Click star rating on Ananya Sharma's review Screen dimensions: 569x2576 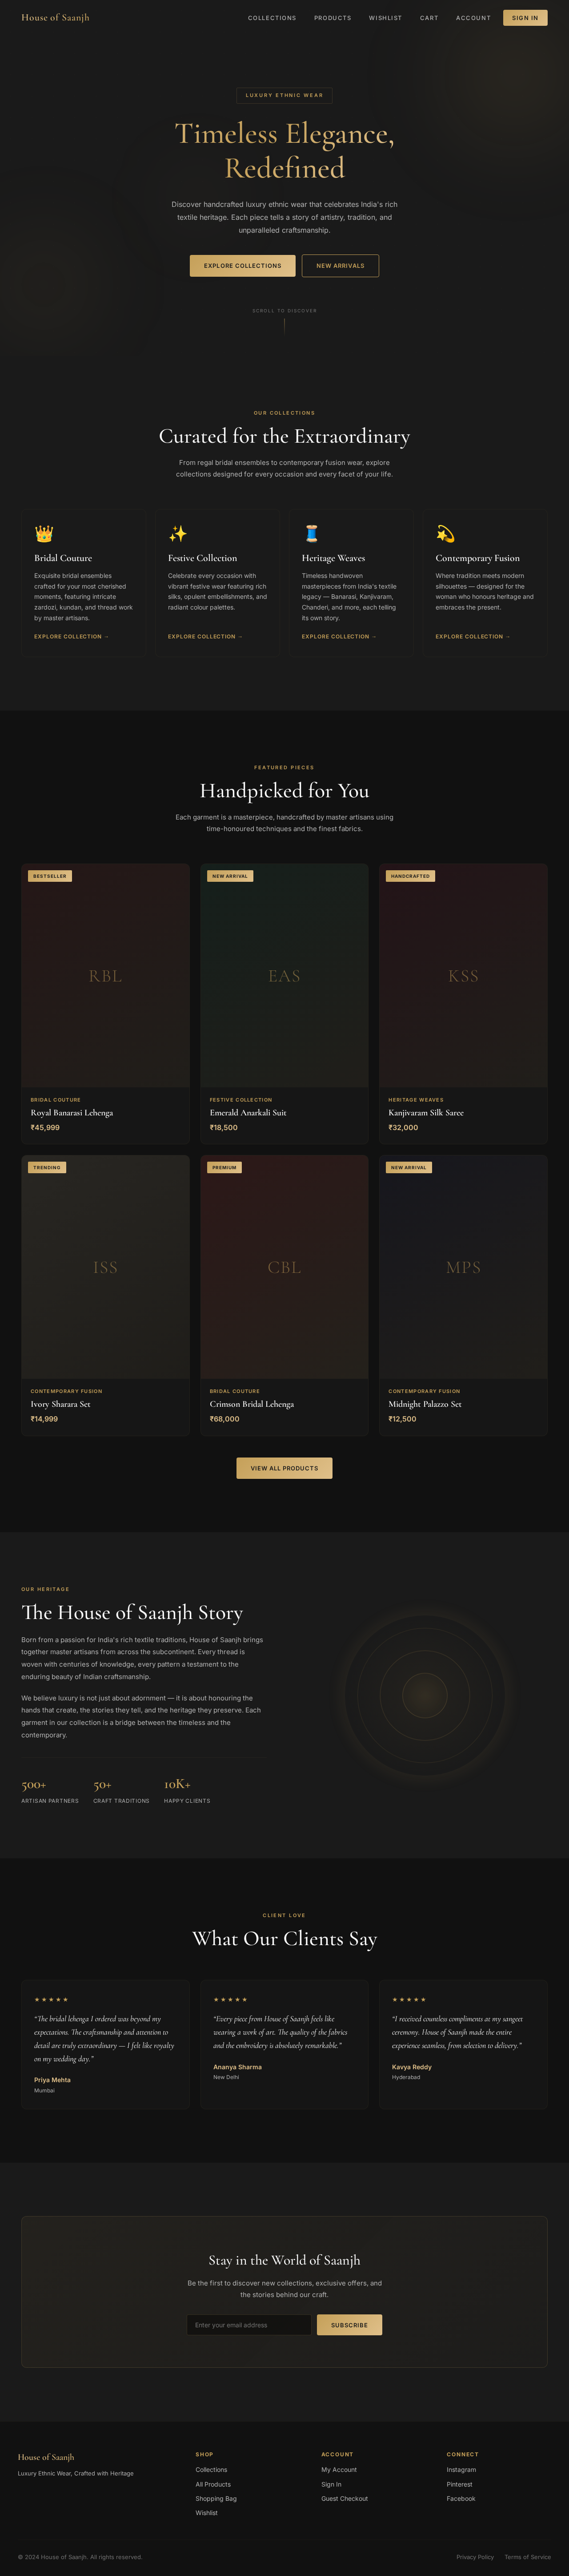(230, 2000)
